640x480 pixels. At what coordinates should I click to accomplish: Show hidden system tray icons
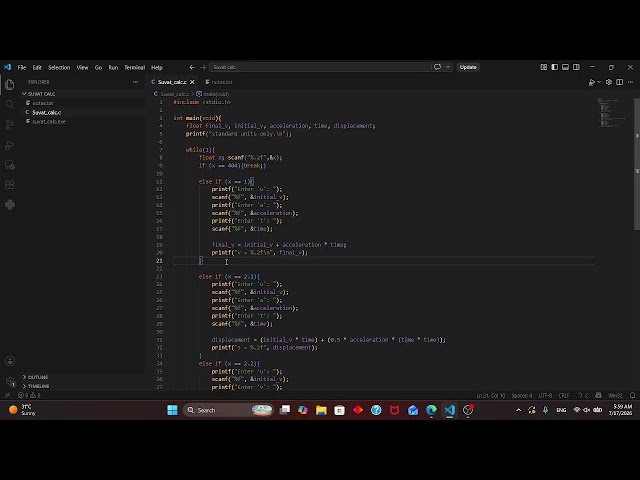point(518,410)
